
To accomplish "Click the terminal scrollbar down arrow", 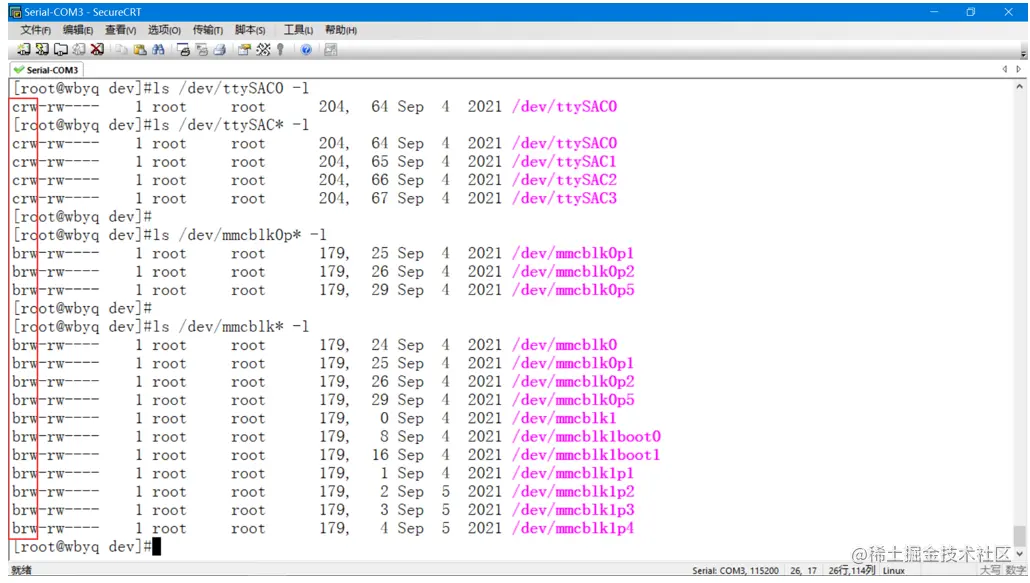I will coord(1019,555).
